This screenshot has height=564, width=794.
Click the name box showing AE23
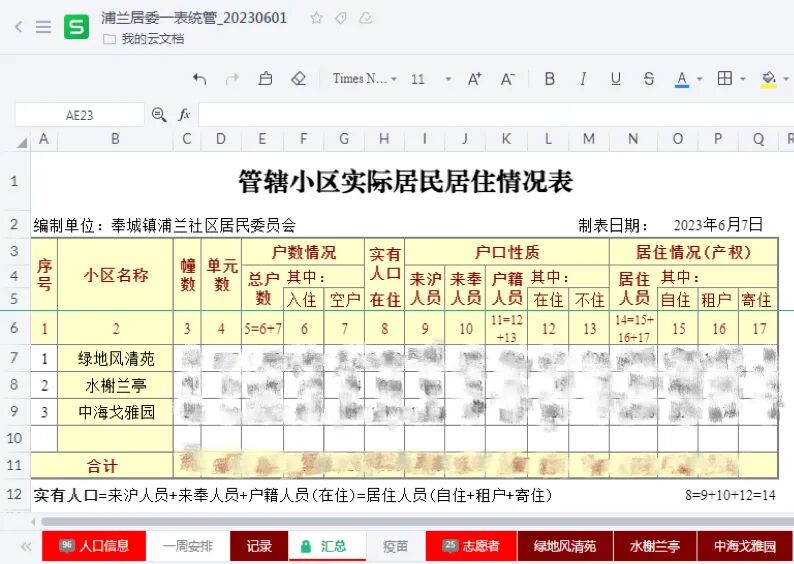coord(80,115)
